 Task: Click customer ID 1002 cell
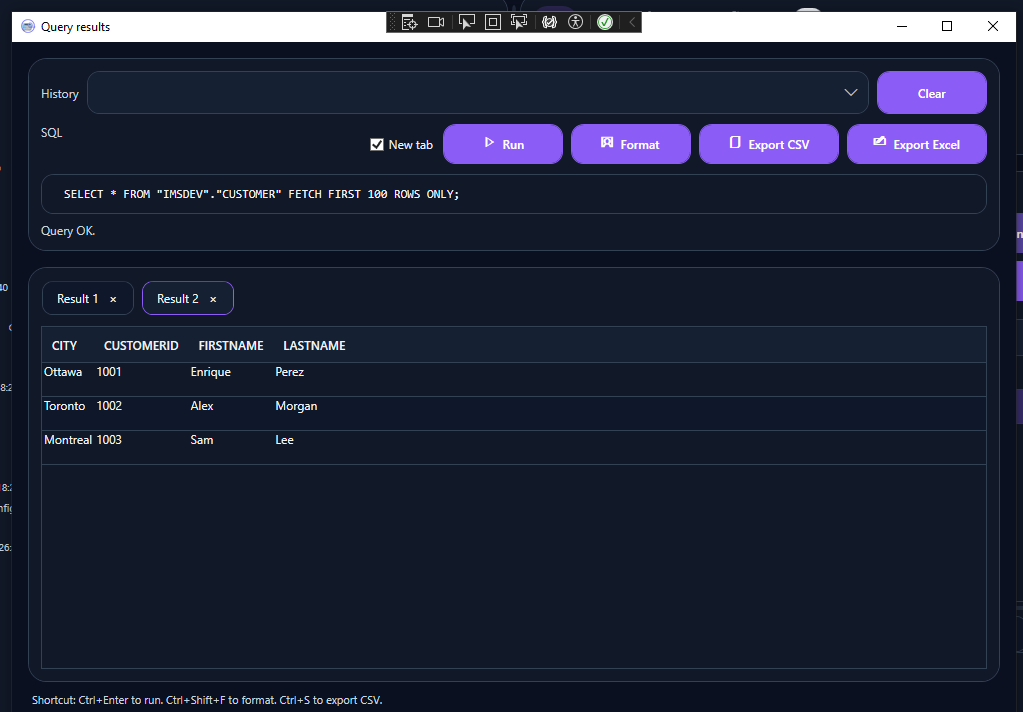109,406
